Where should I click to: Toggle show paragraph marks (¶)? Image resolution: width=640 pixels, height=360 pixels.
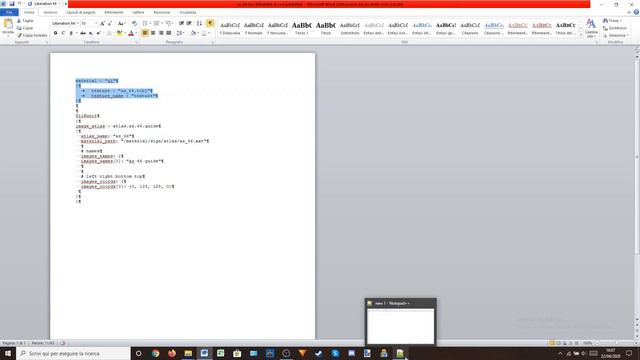(210, 23)
